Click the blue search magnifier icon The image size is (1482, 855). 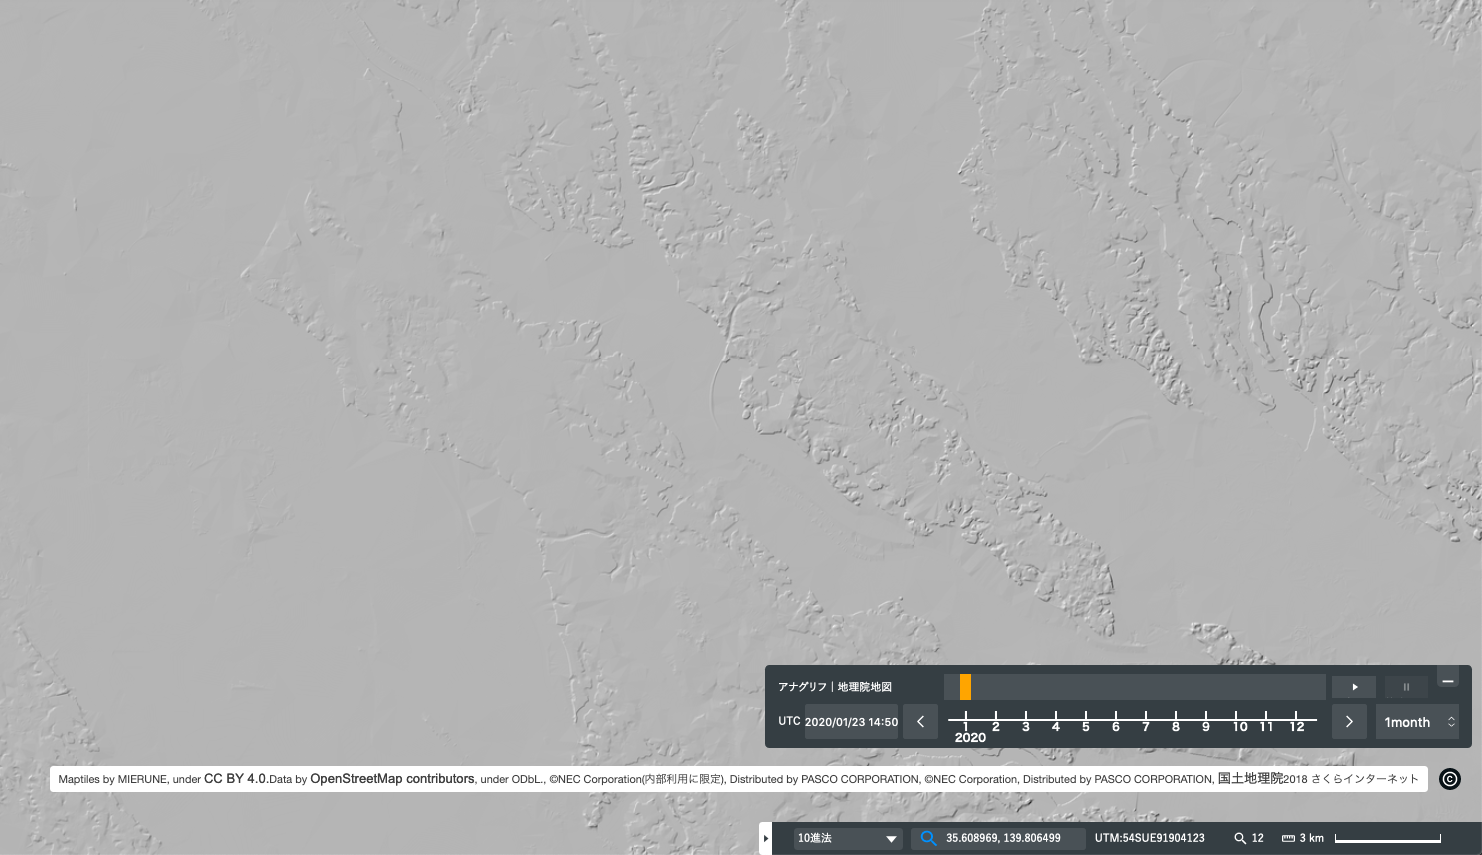[928, 838]
